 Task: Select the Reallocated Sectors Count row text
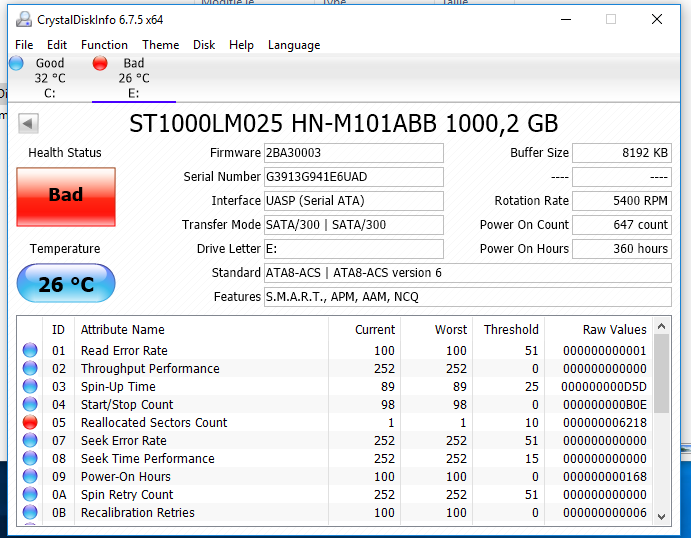(x=154, y=423)
